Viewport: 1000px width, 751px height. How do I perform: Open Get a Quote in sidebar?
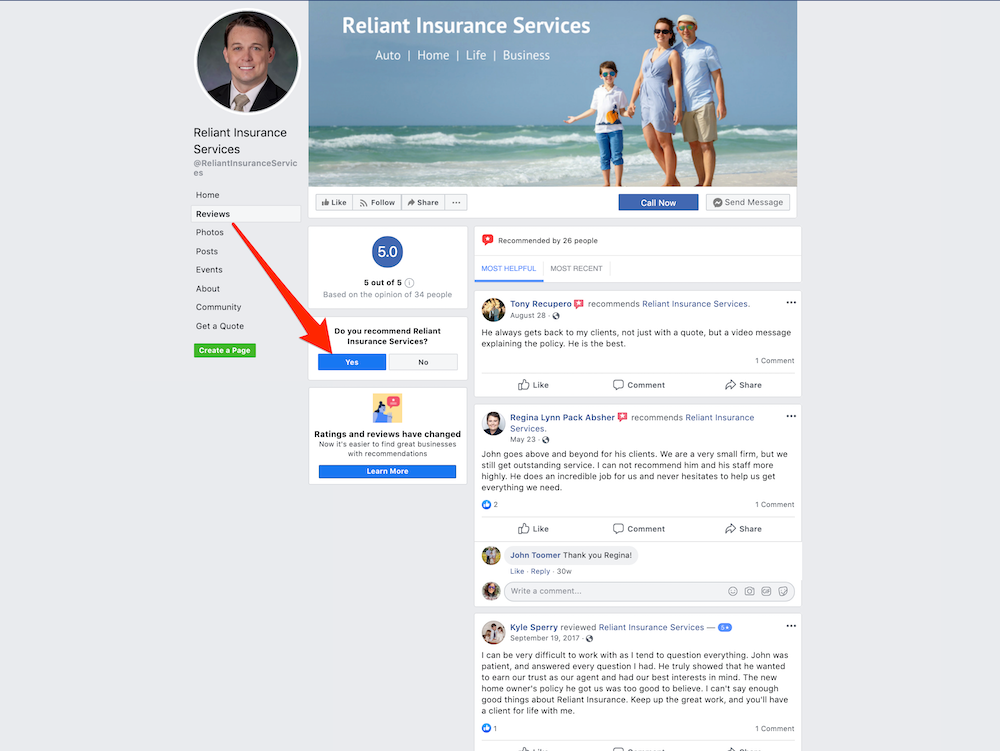tap(220, 326)
